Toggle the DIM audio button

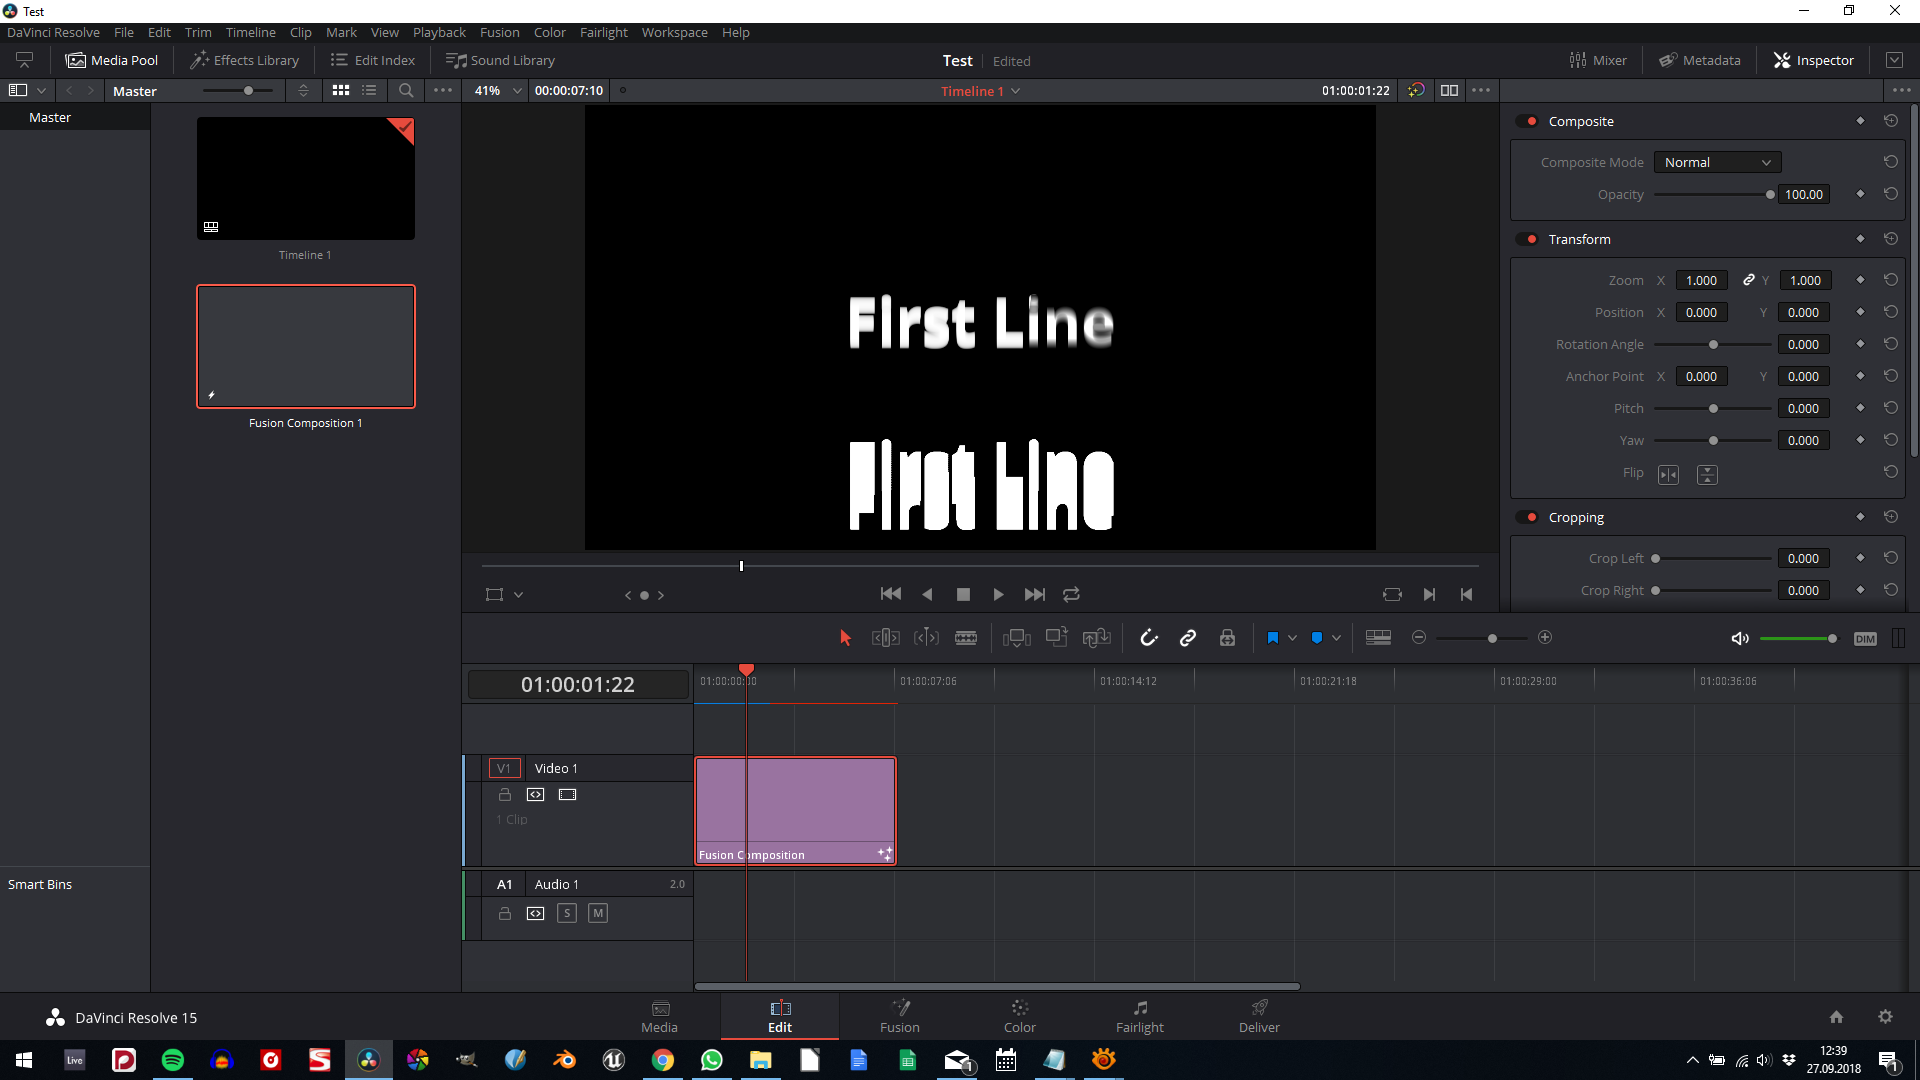(x=1865, y=639)
